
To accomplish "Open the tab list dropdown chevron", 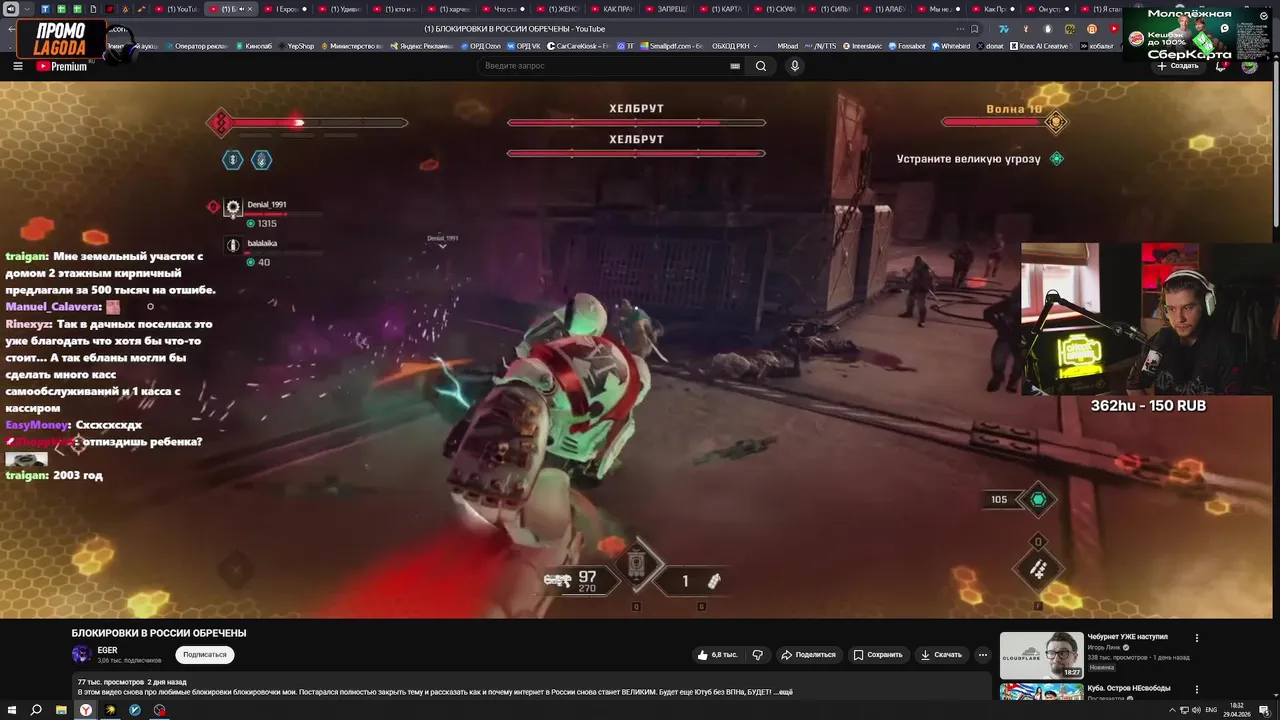I will (x=28, y=9).
